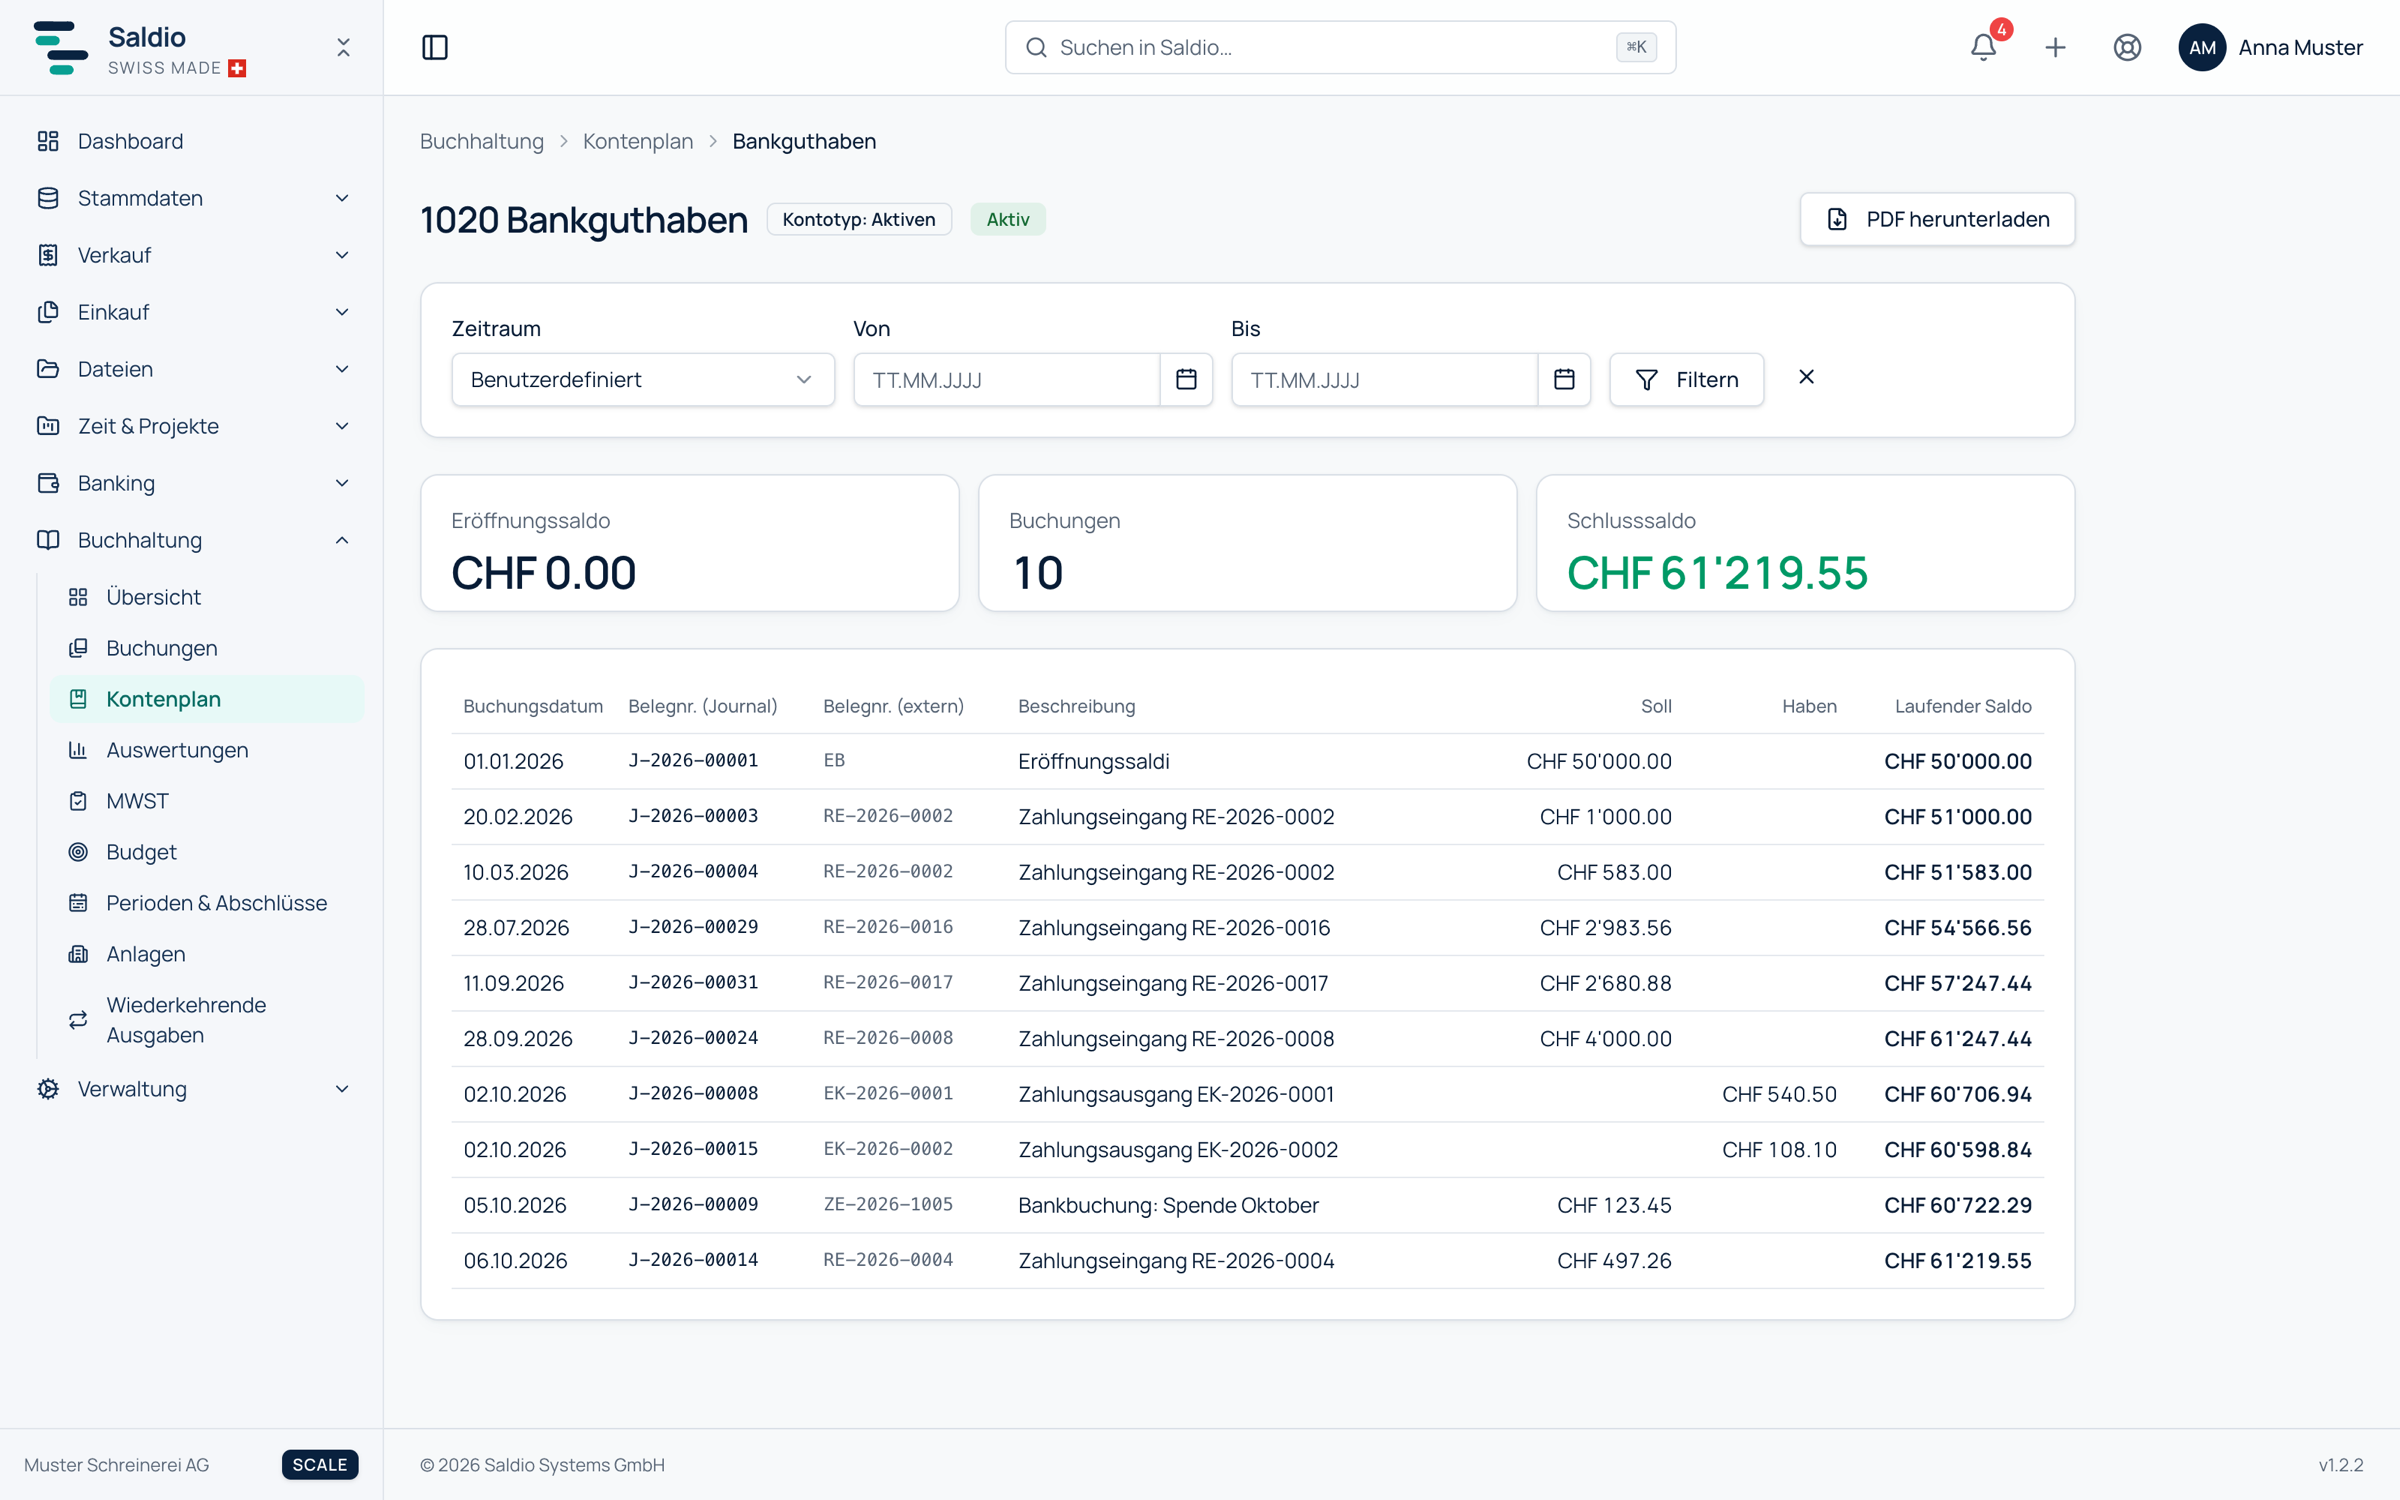Open the MWST section
The height and width of the screenshot is (1500, 2400).
pyautogui.click(x=207, y=801)
